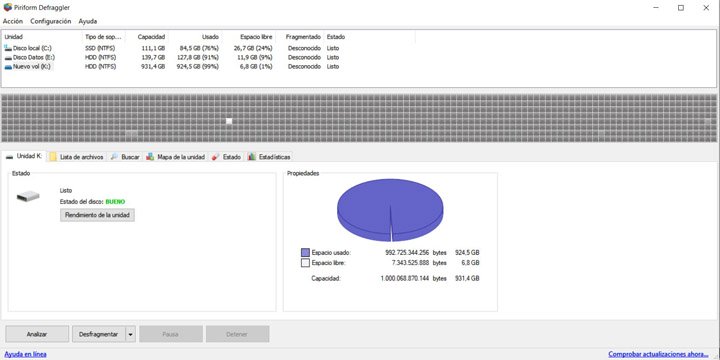Click the Analizar button

coord(37,334)
